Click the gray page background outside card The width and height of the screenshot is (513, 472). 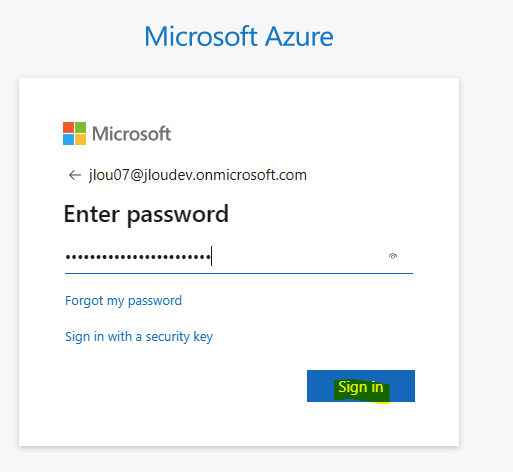click(487, 233)
